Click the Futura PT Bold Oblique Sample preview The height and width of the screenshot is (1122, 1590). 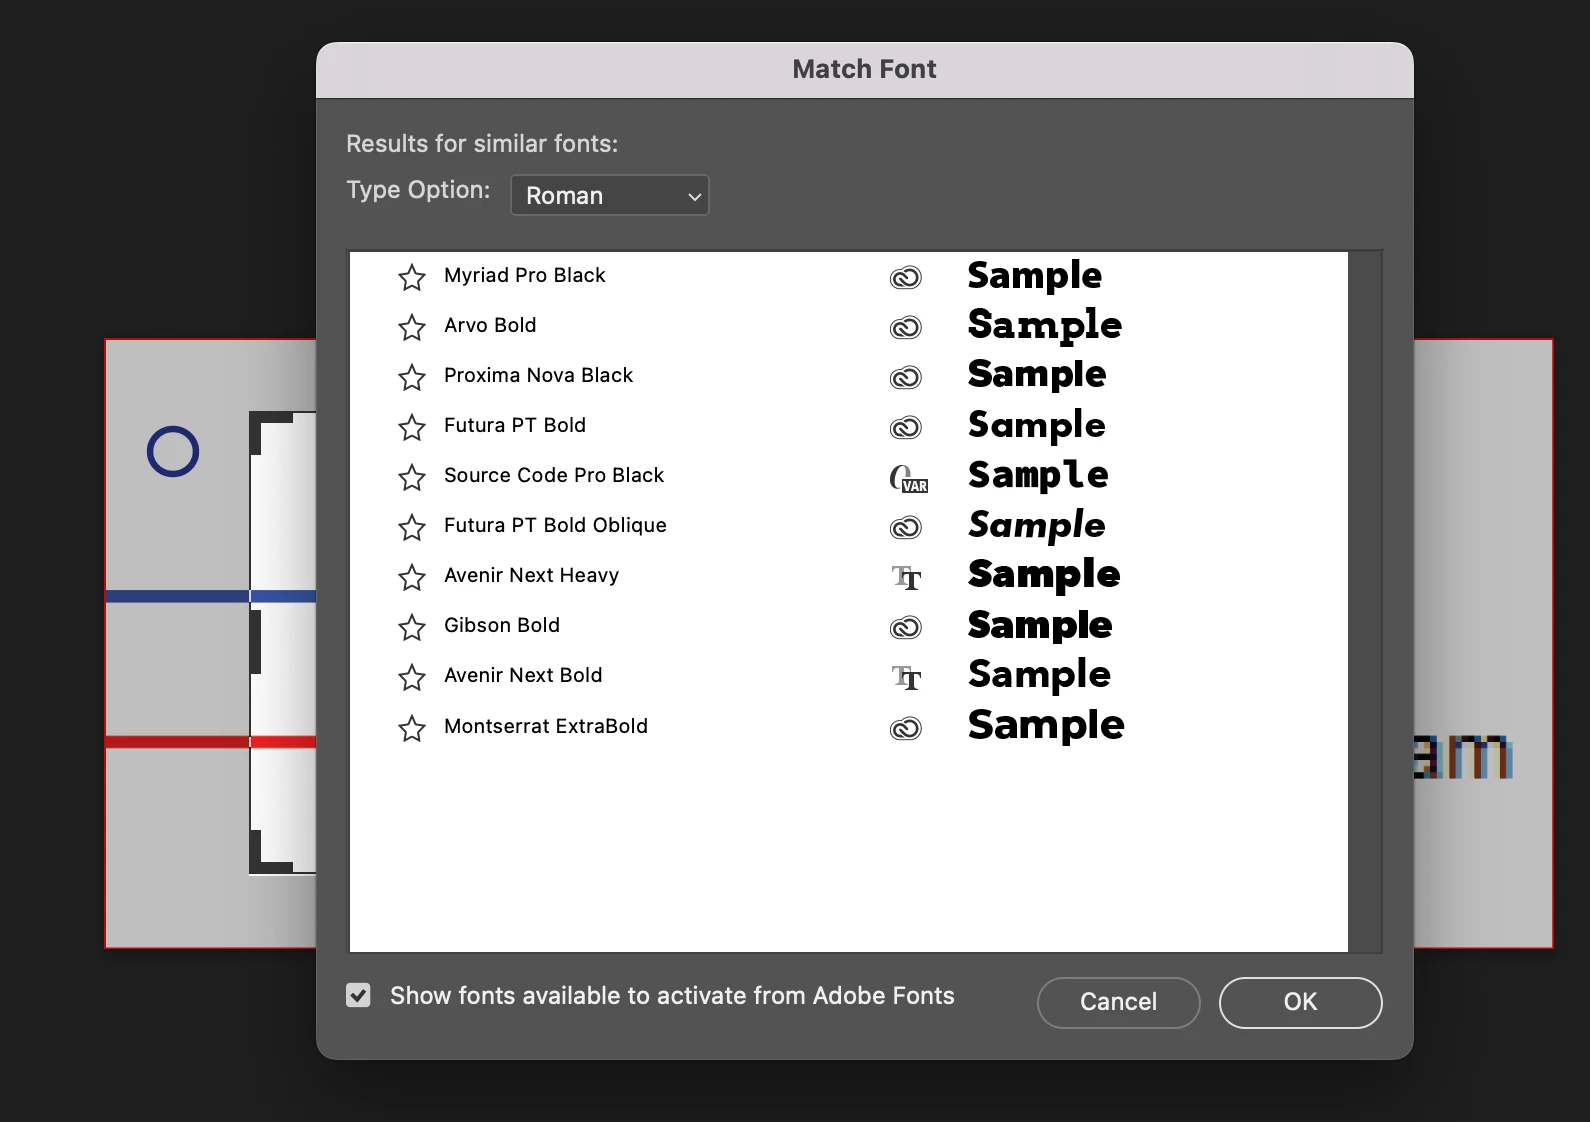click(x=1037, y=526)
